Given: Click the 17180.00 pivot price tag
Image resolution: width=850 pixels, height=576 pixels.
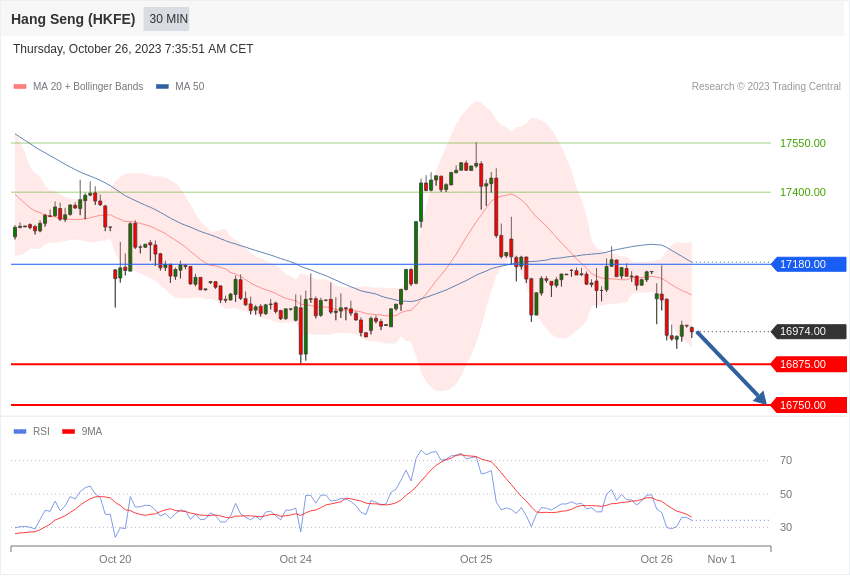Looking at the screenshot, I should (808, 264).
